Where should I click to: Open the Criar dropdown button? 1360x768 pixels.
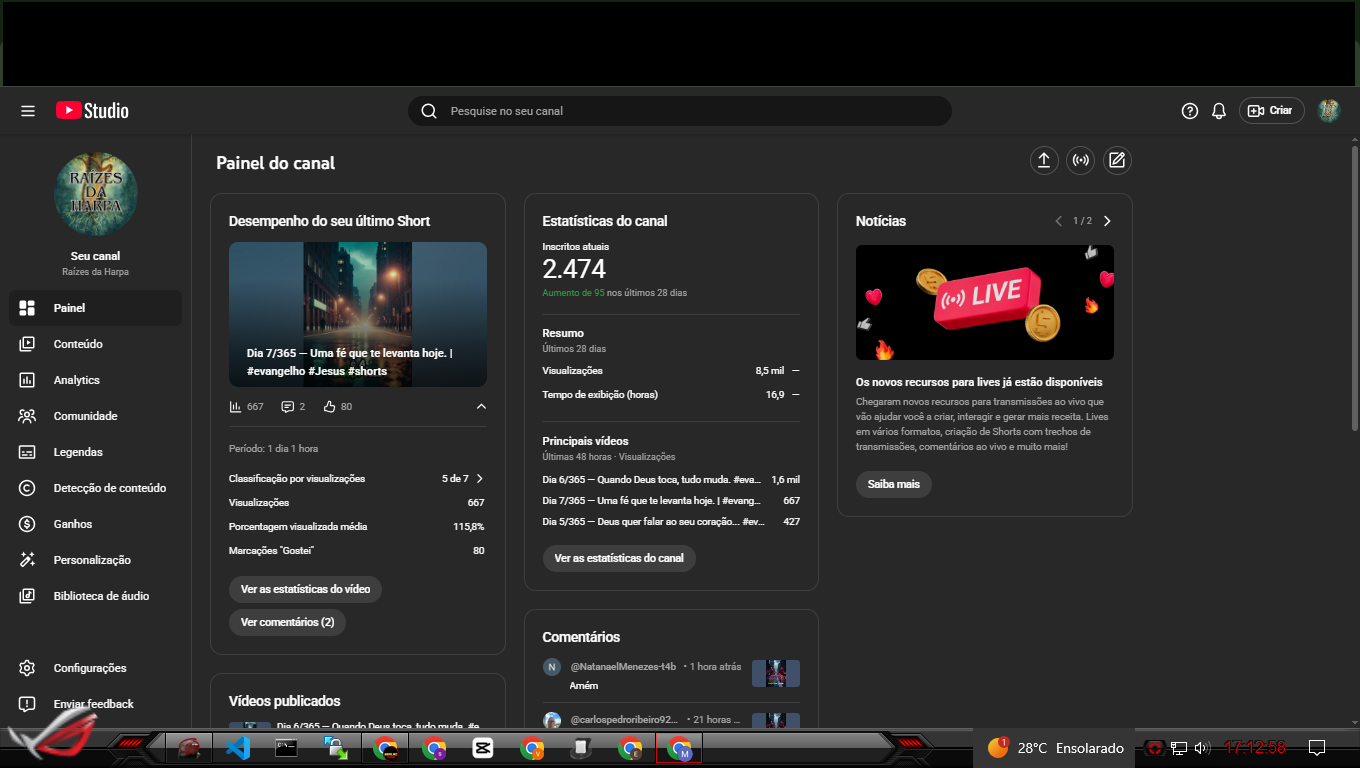[1271, 111]
